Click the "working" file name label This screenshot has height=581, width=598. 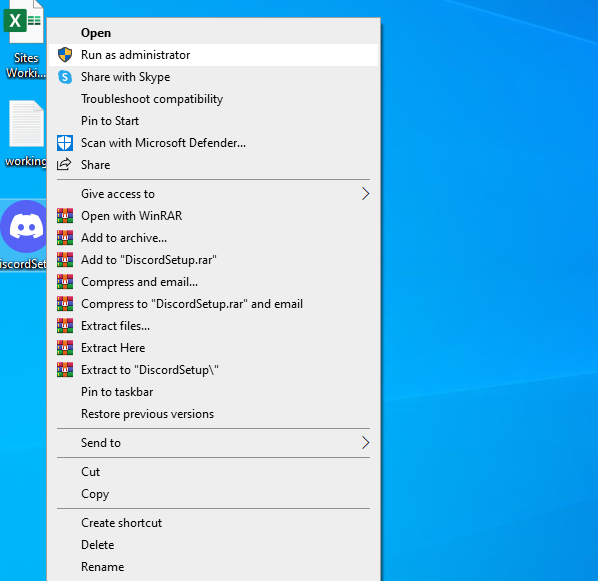[x=26, y=161]
